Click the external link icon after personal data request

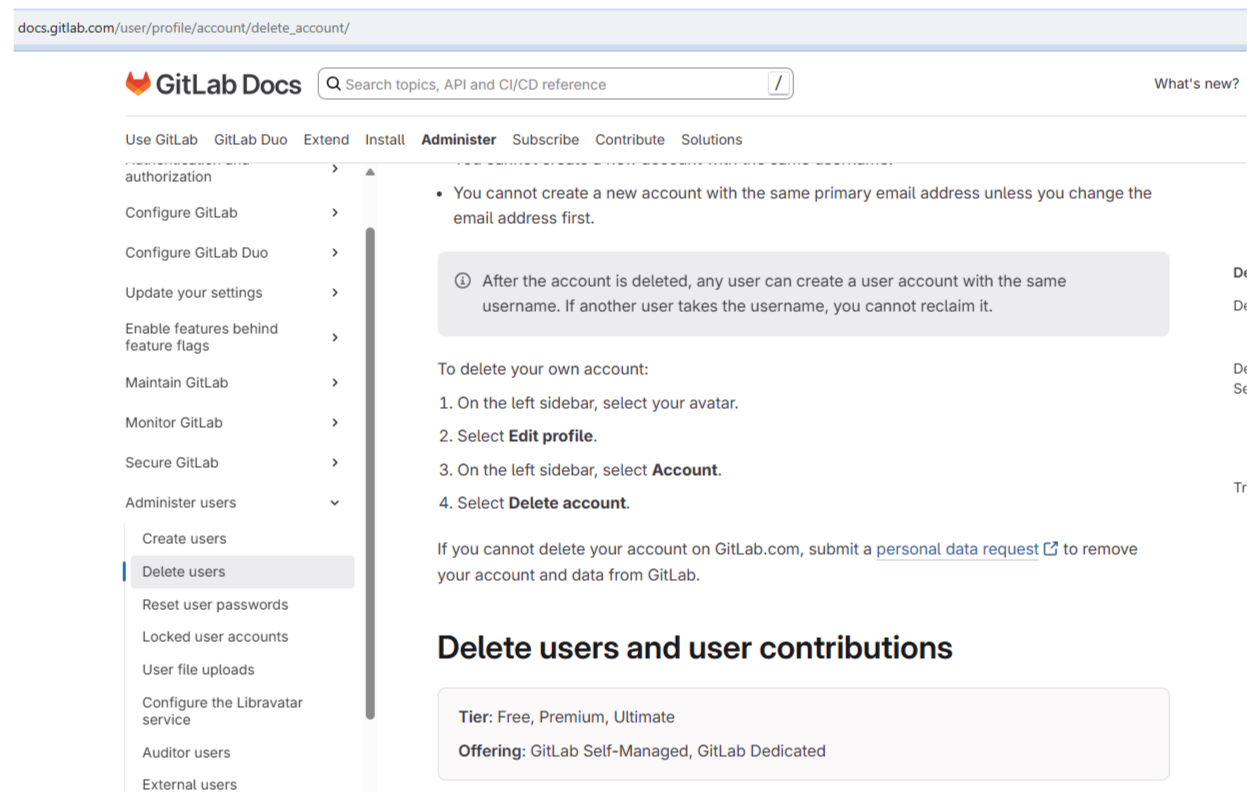pos(1051,549)
